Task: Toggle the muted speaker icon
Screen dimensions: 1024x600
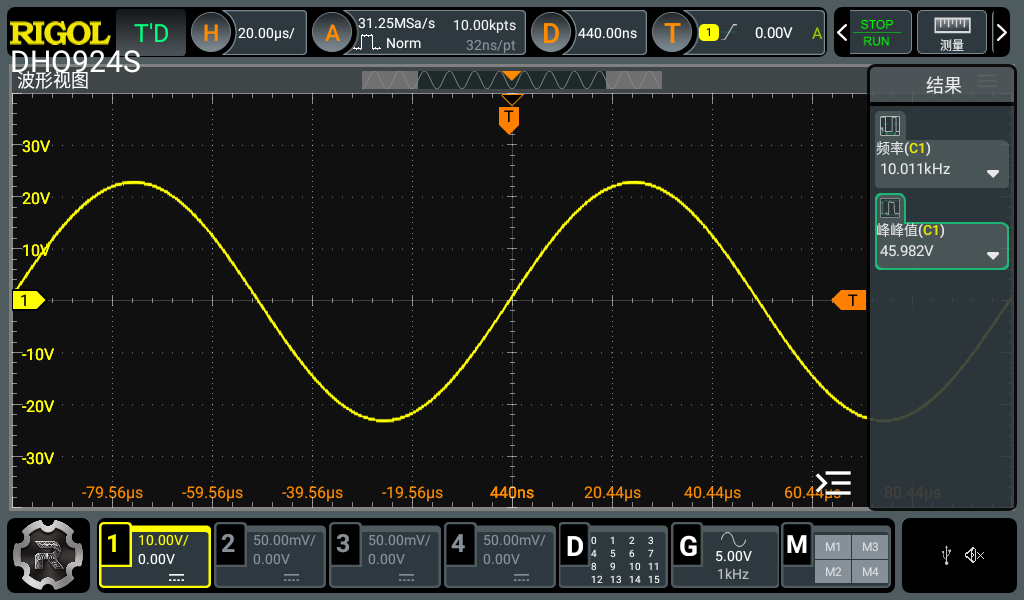Action: tap(974, 556)
